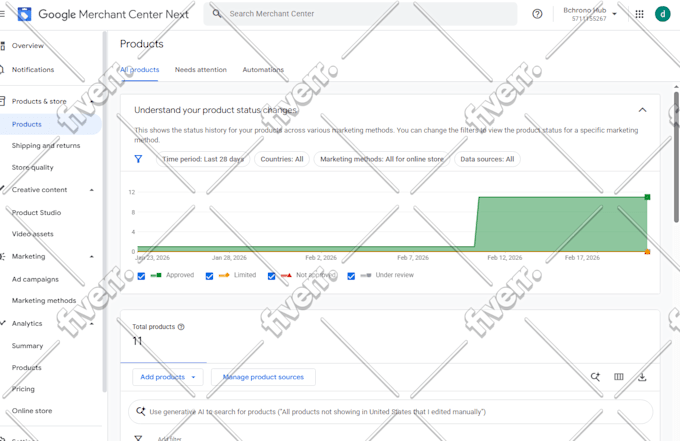The height and width of the screenshot is (441, 680).
Task: Toggle the Limited series checkbox
Action: [209, 276]
